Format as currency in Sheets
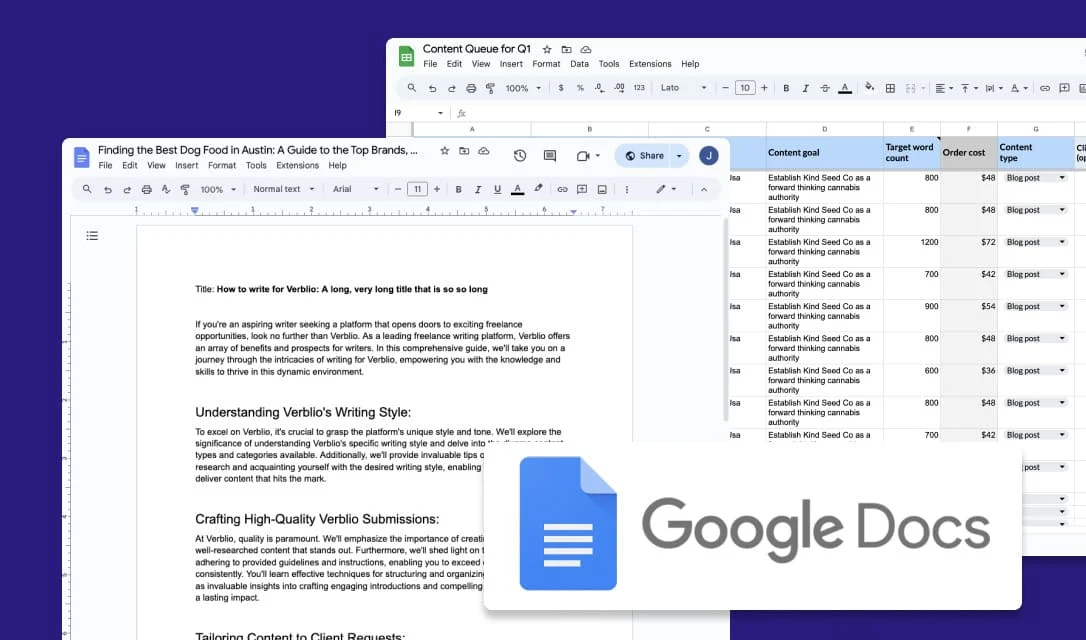 click(560, 88)
